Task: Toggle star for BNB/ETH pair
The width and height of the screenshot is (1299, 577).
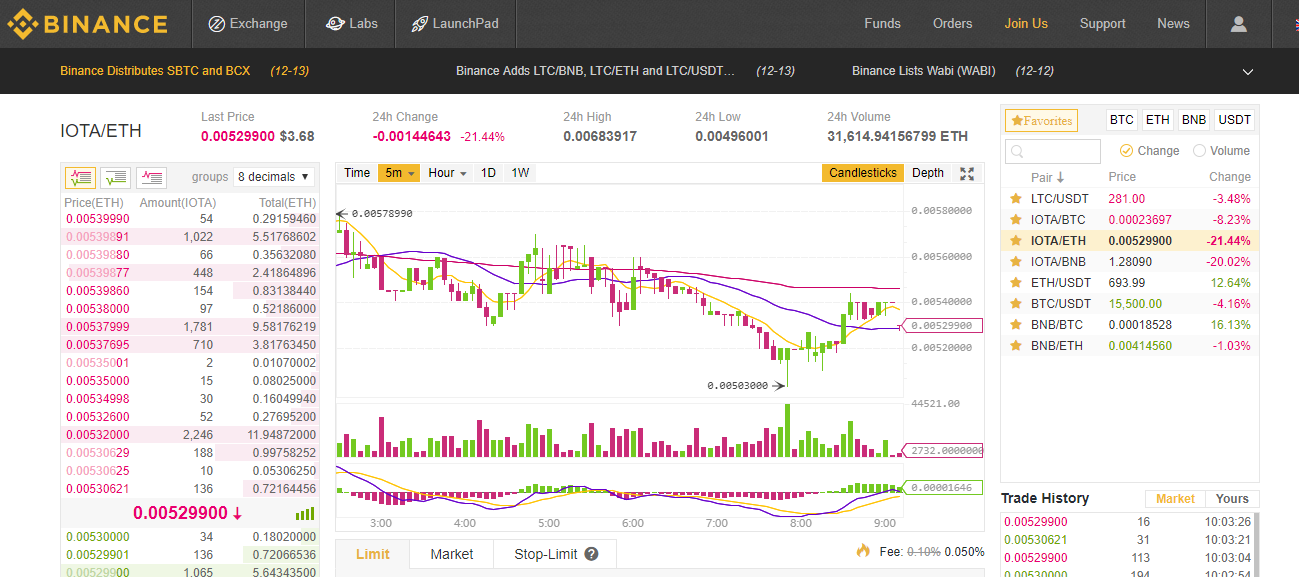Action: pyautogui.click(x=1016, y=346)
